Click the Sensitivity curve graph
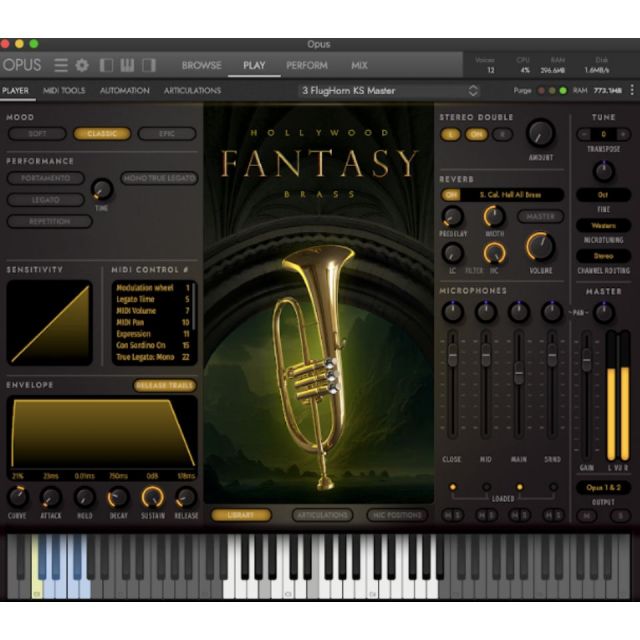This screenshot has width=640, height=640. (x=49, y=322)
